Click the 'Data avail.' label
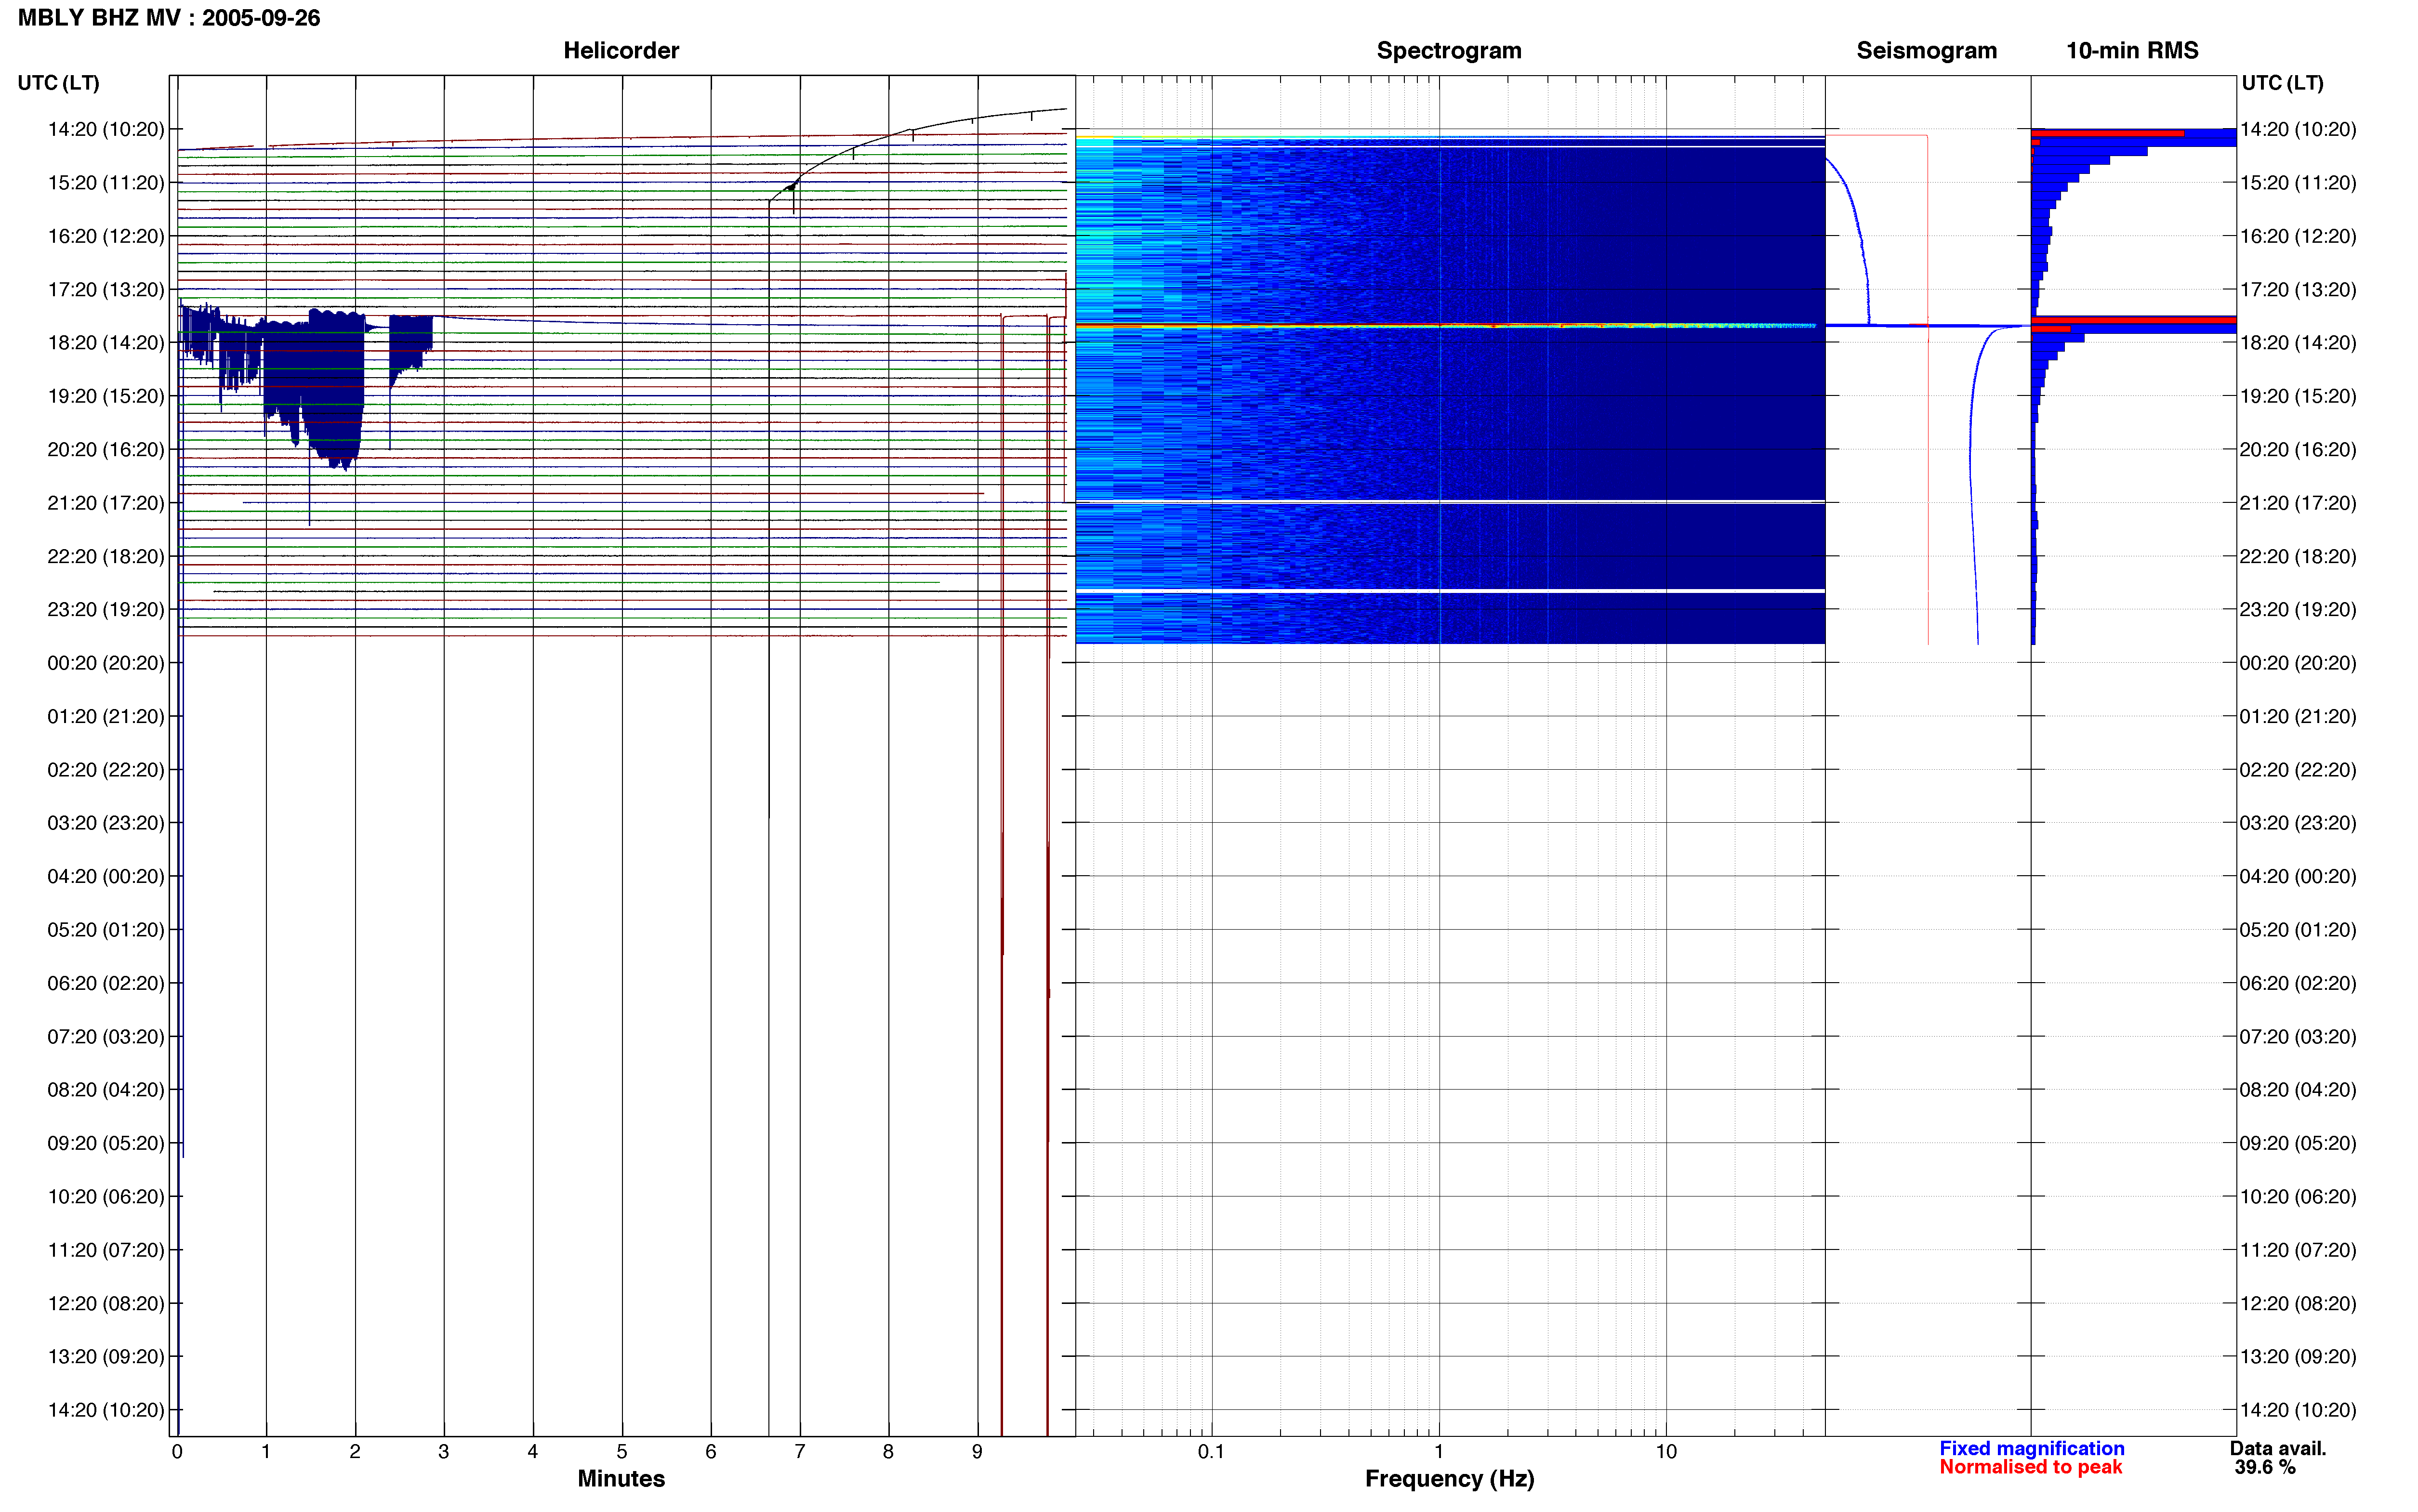The width and height of the screenshot is (2418, 1512). tap(2278, 1448)
